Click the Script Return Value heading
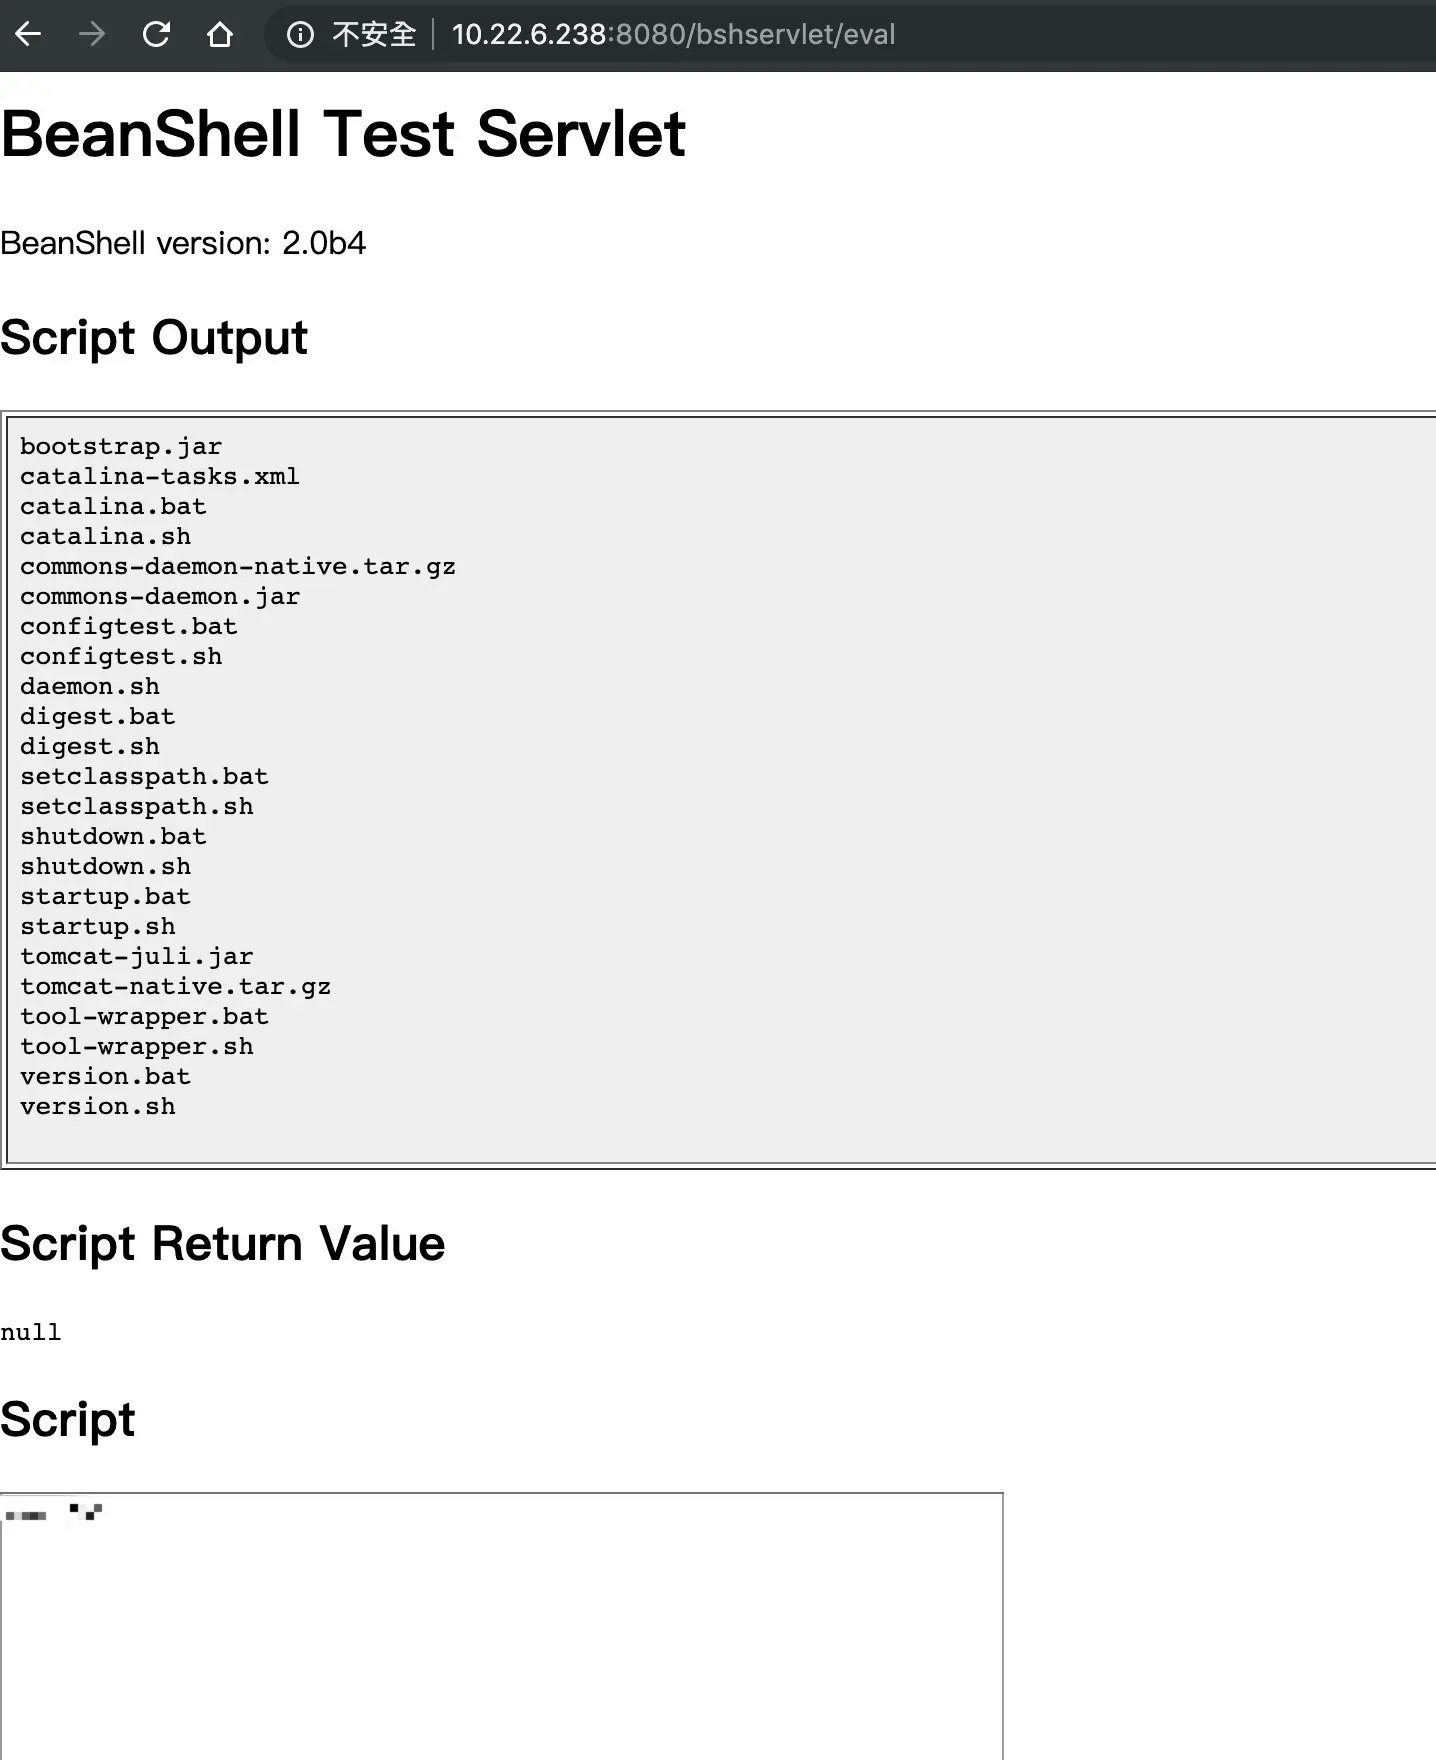 [x=222, y=1244]
